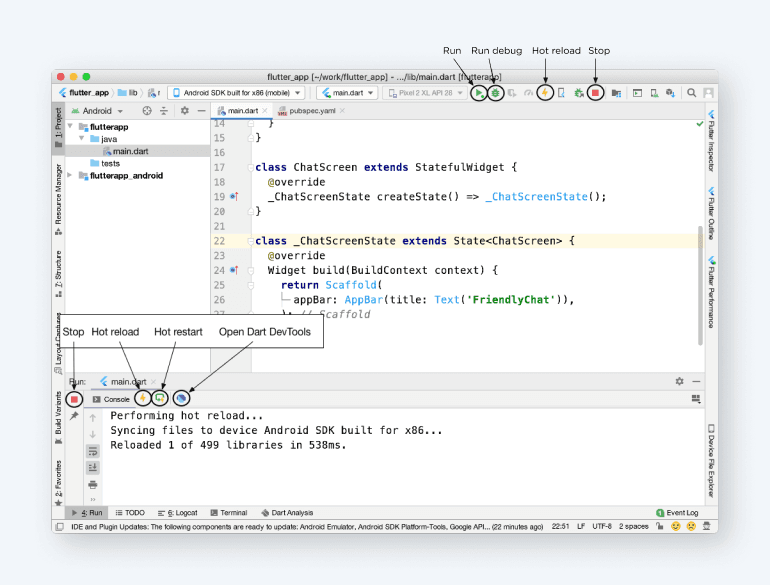The width and height of the screenshot is (770, 586).
Task: Toggle the Resource Manager side panel
Action: coord(58,199)
